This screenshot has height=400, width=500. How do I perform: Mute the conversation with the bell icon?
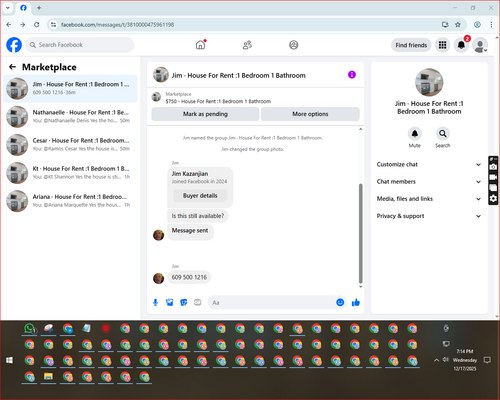tap(415, 134)
